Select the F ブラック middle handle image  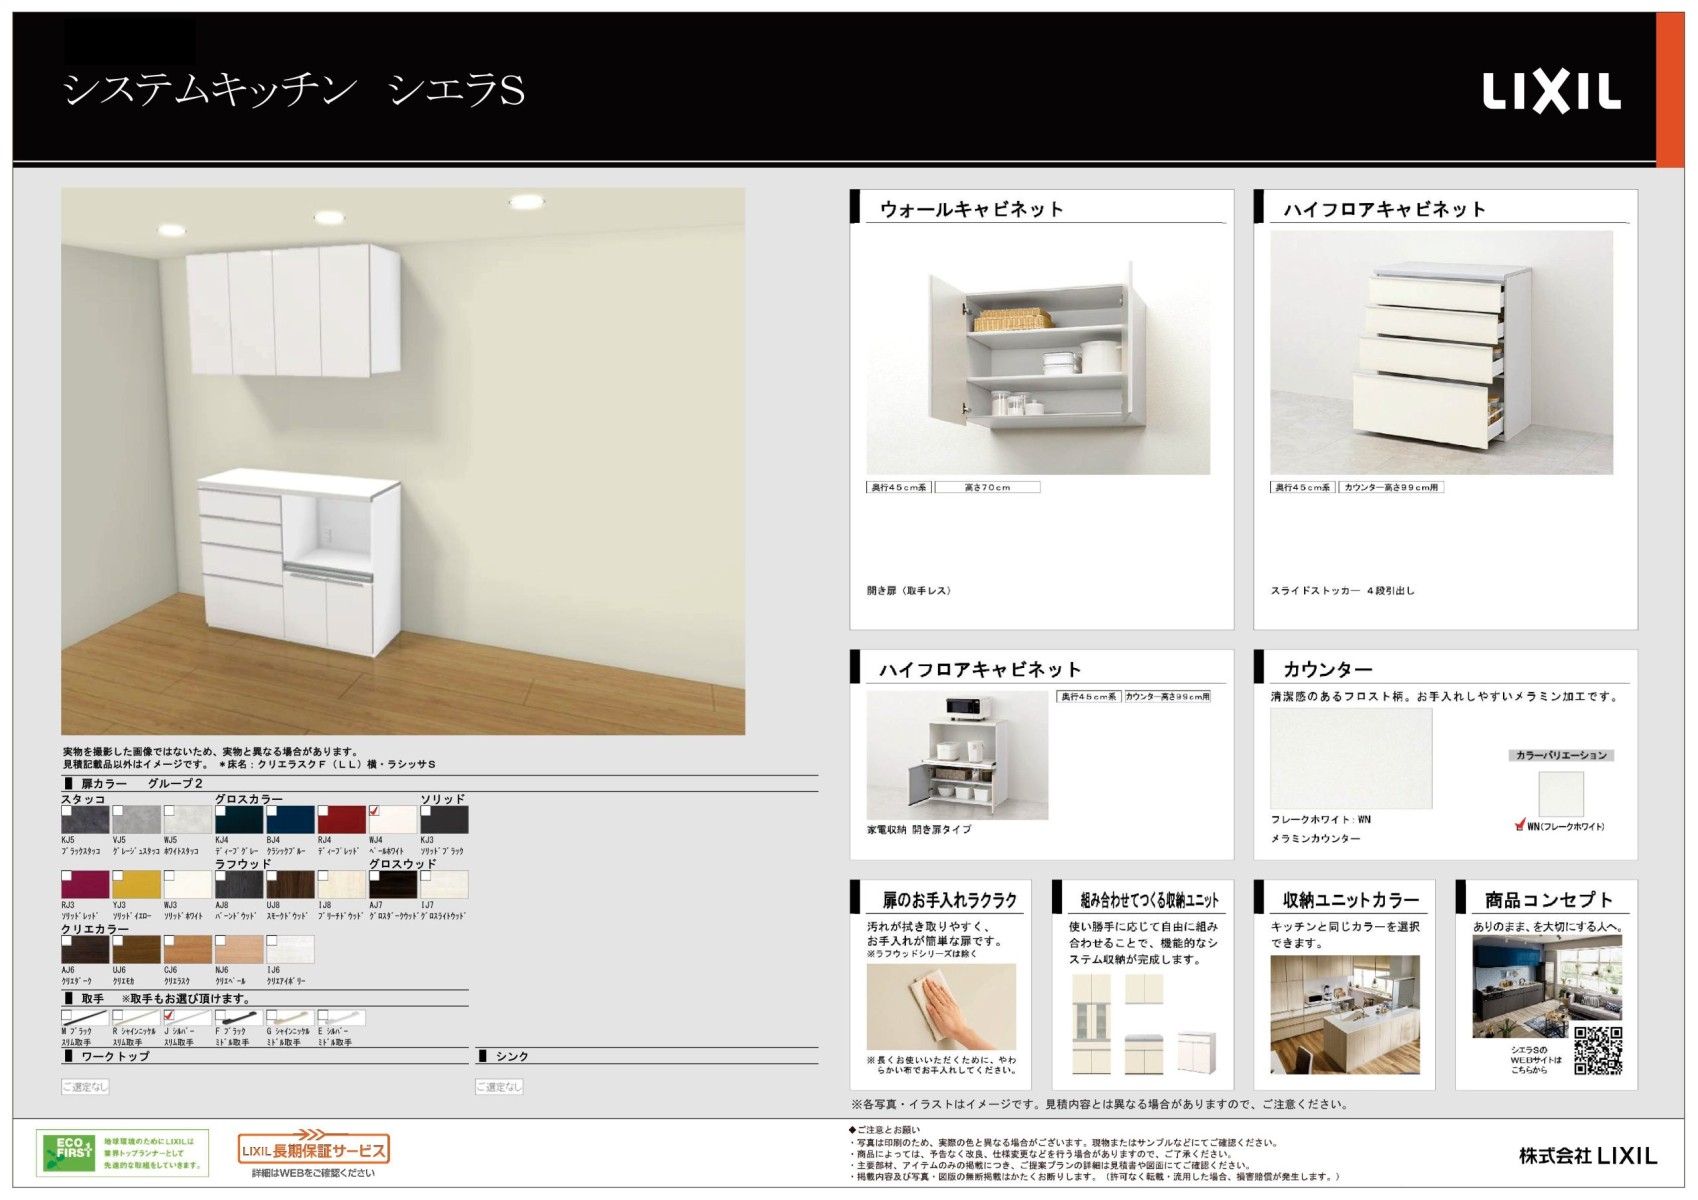238,1018
